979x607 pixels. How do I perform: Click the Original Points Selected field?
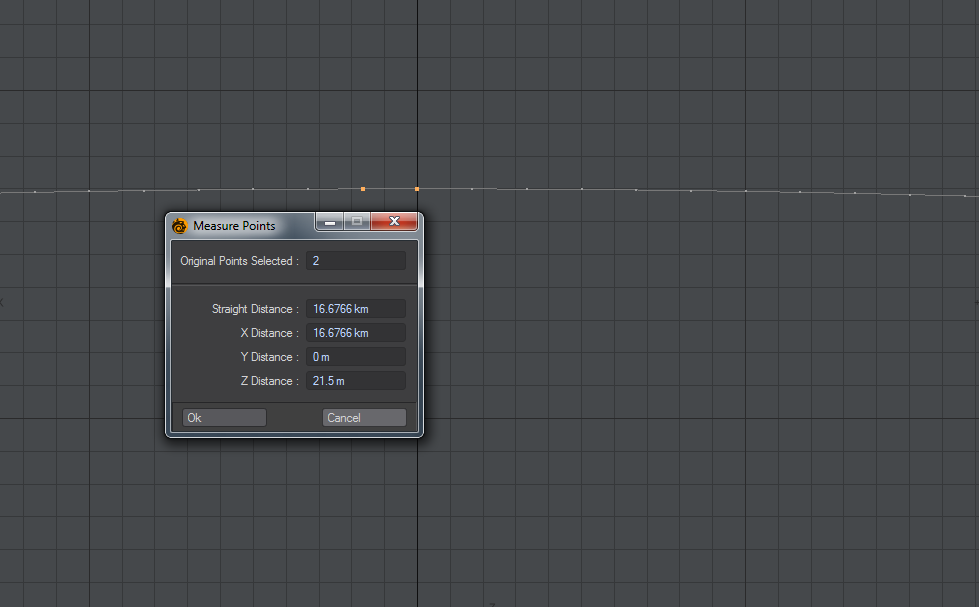click(x=355, y=260)
